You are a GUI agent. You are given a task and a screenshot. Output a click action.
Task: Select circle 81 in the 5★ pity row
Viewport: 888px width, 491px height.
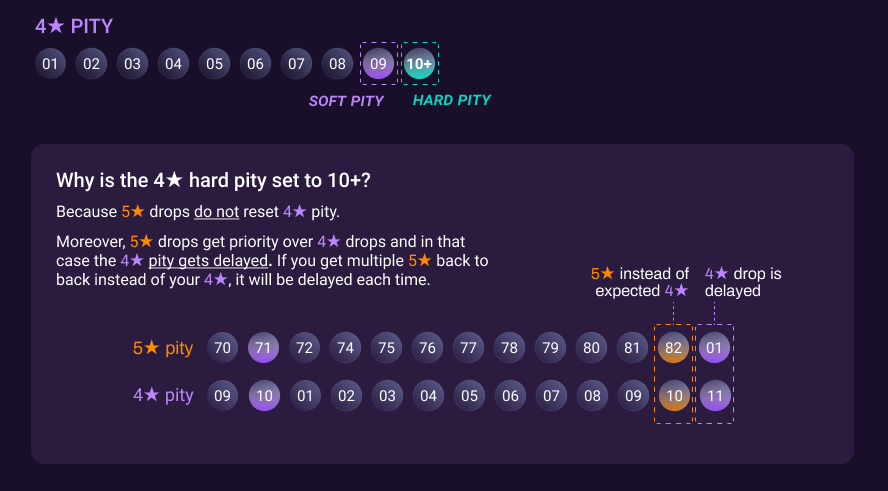pyautogui.click(x=632, y=348)
